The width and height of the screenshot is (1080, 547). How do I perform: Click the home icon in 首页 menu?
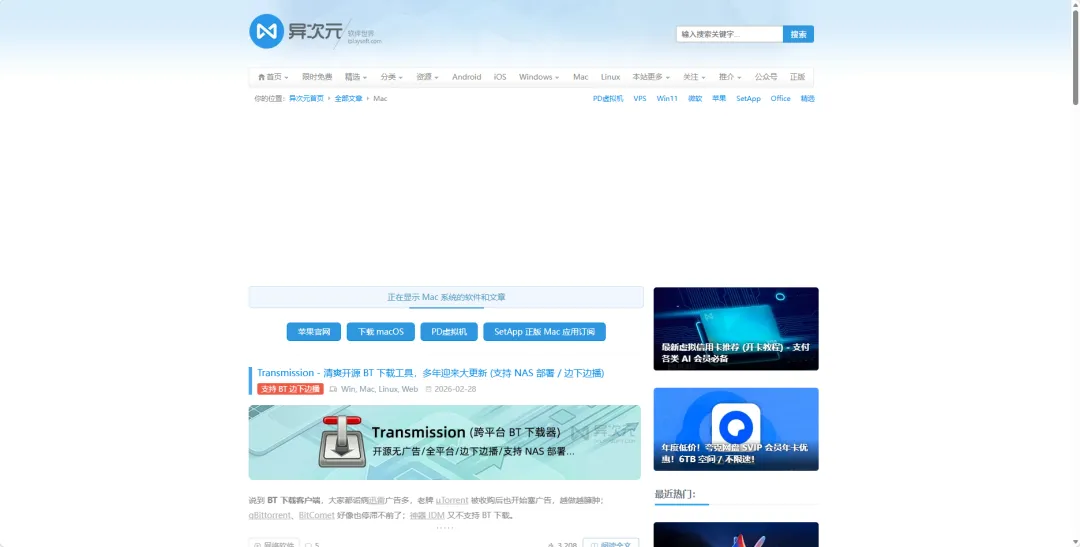261,77
